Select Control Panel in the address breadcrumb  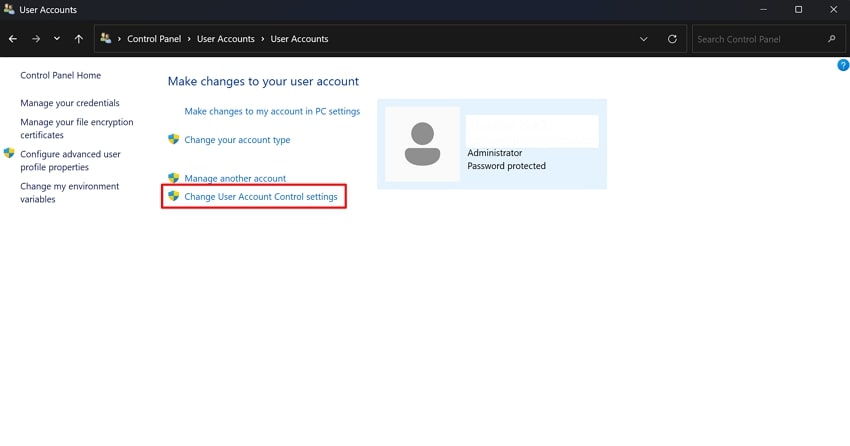154,39
